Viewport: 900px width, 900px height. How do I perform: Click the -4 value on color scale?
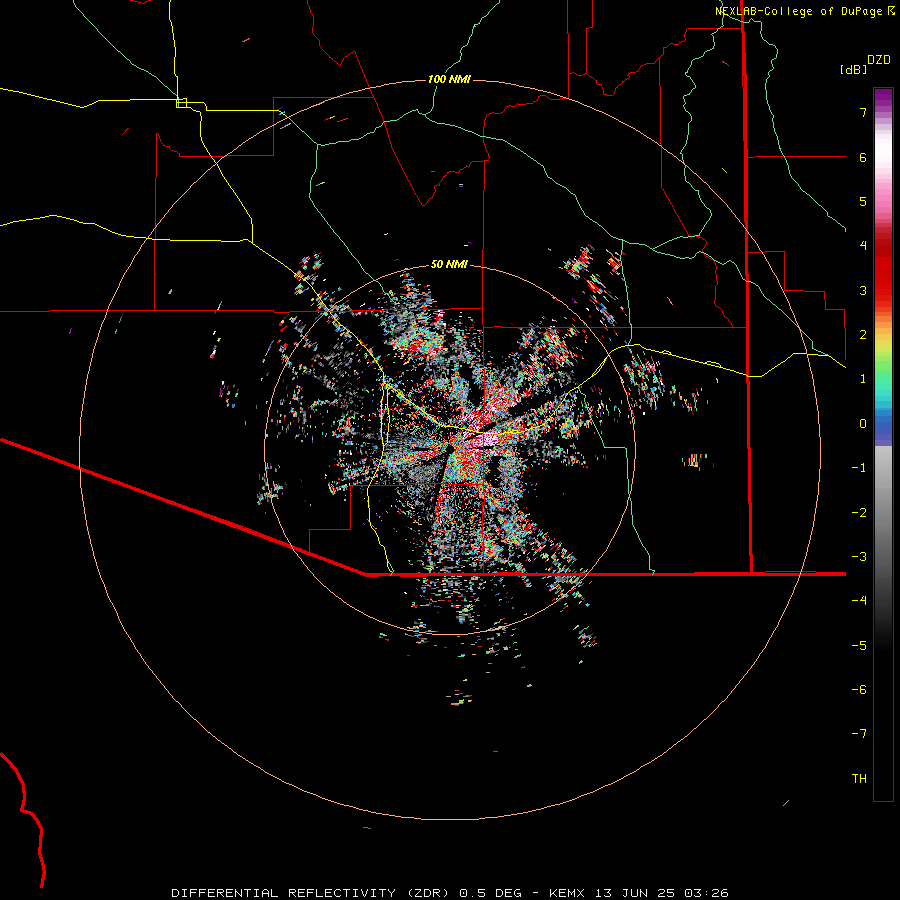[859, 601]
